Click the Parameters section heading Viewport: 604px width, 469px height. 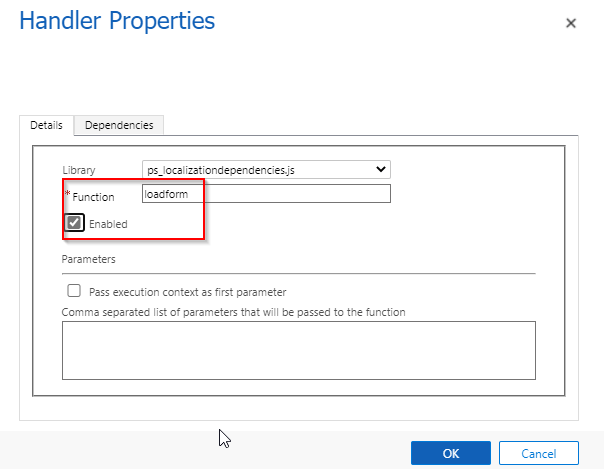pos(88,259)
